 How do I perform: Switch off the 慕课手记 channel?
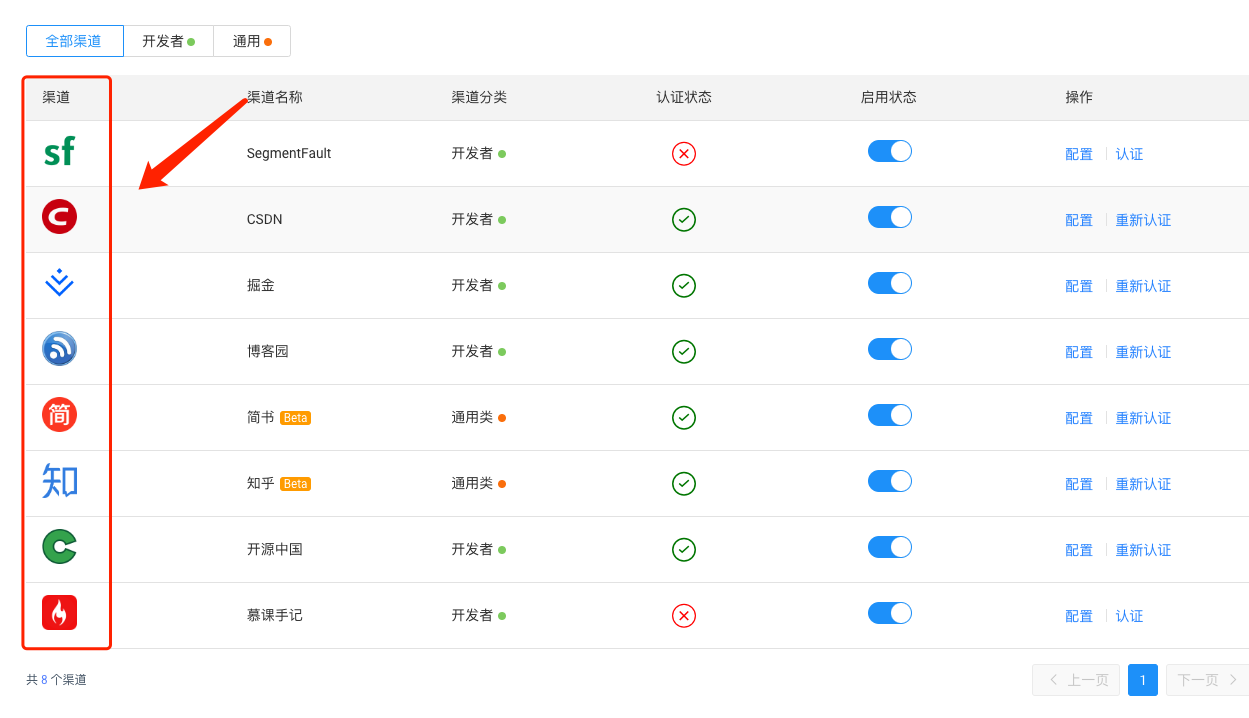coord(890,613)
